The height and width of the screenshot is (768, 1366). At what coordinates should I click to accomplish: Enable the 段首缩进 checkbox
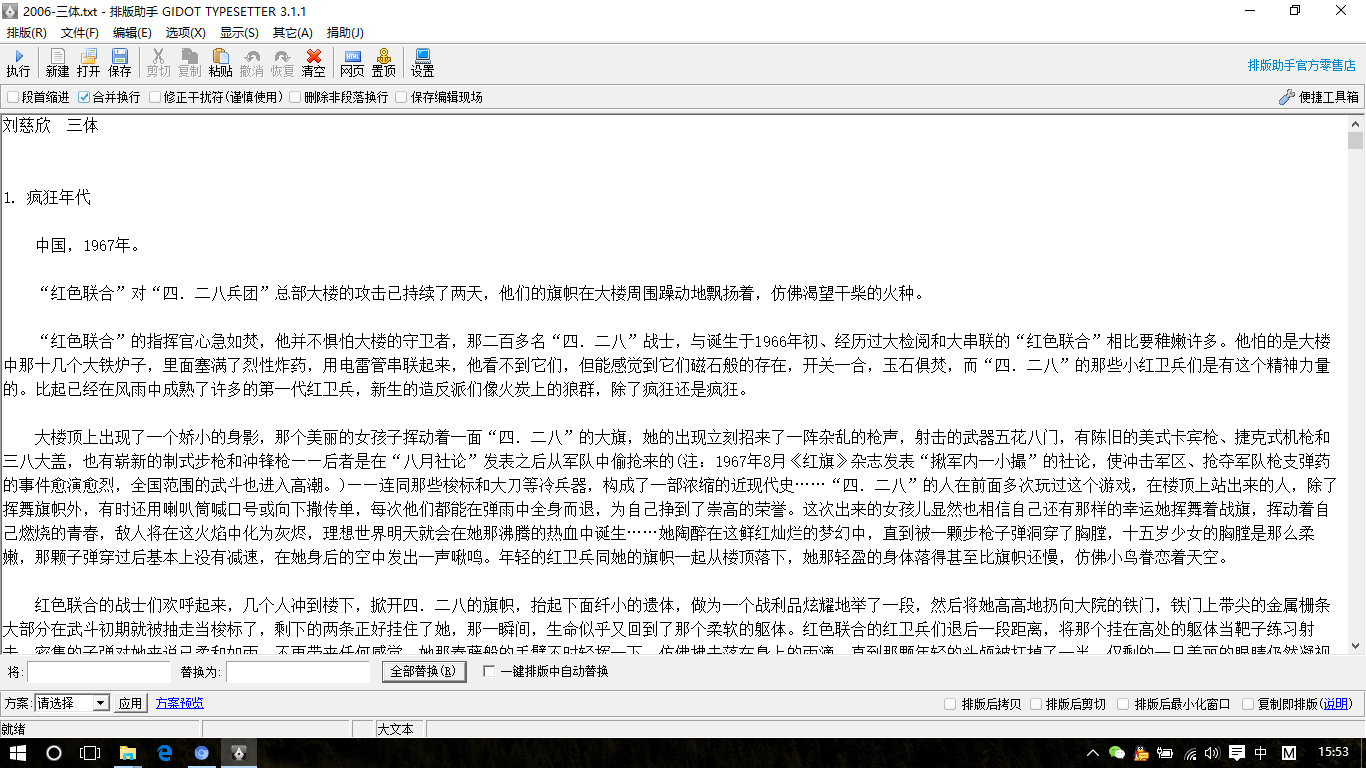[13, 97]
